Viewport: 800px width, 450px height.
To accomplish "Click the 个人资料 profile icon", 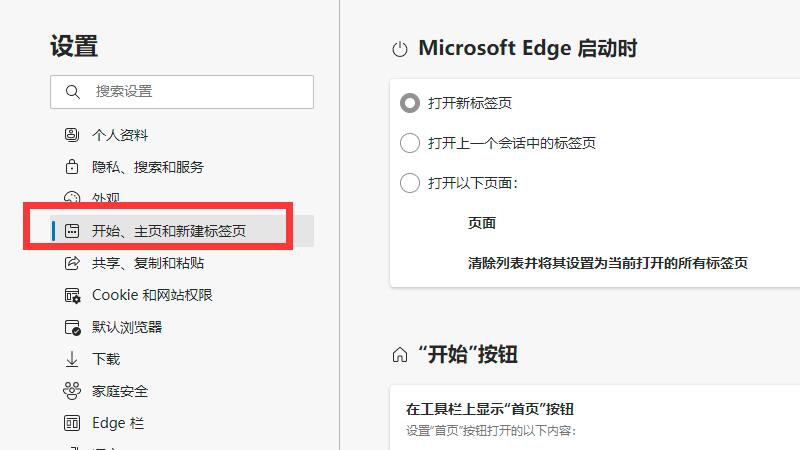I will point(72,135).
